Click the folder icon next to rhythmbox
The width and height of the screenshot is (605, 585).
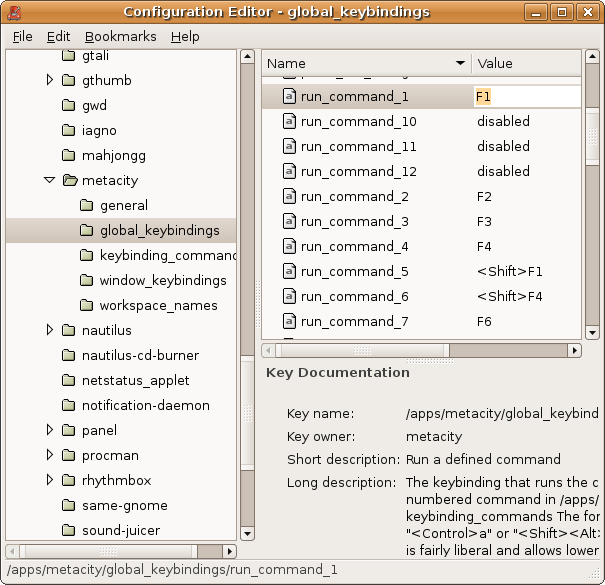69,480
